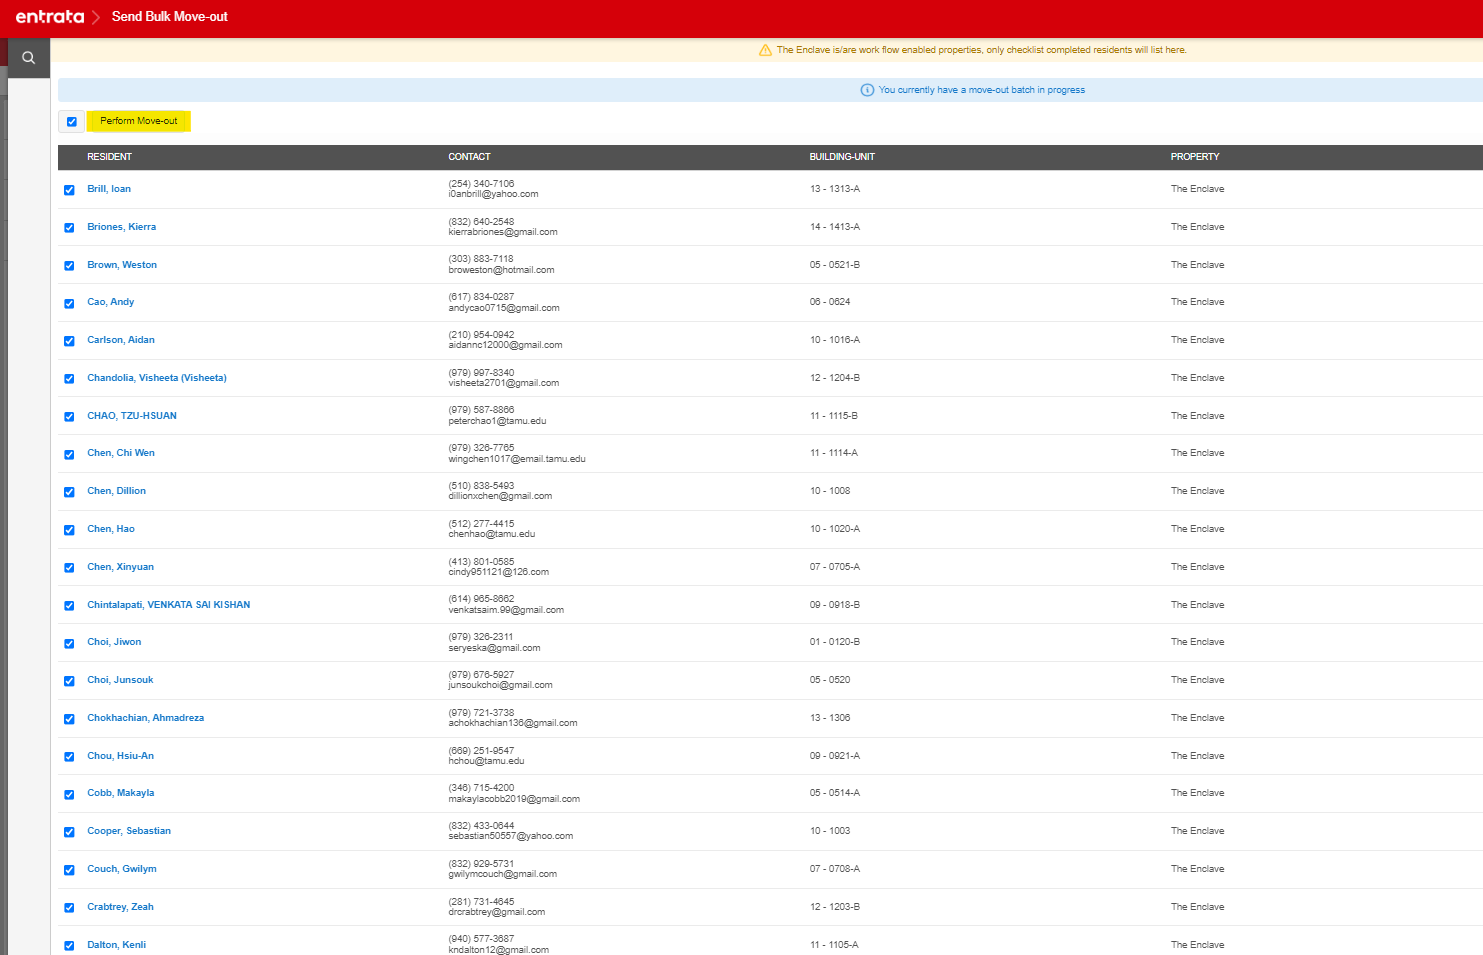Click the PROPERTY column header

click(x=1195, y=157)
